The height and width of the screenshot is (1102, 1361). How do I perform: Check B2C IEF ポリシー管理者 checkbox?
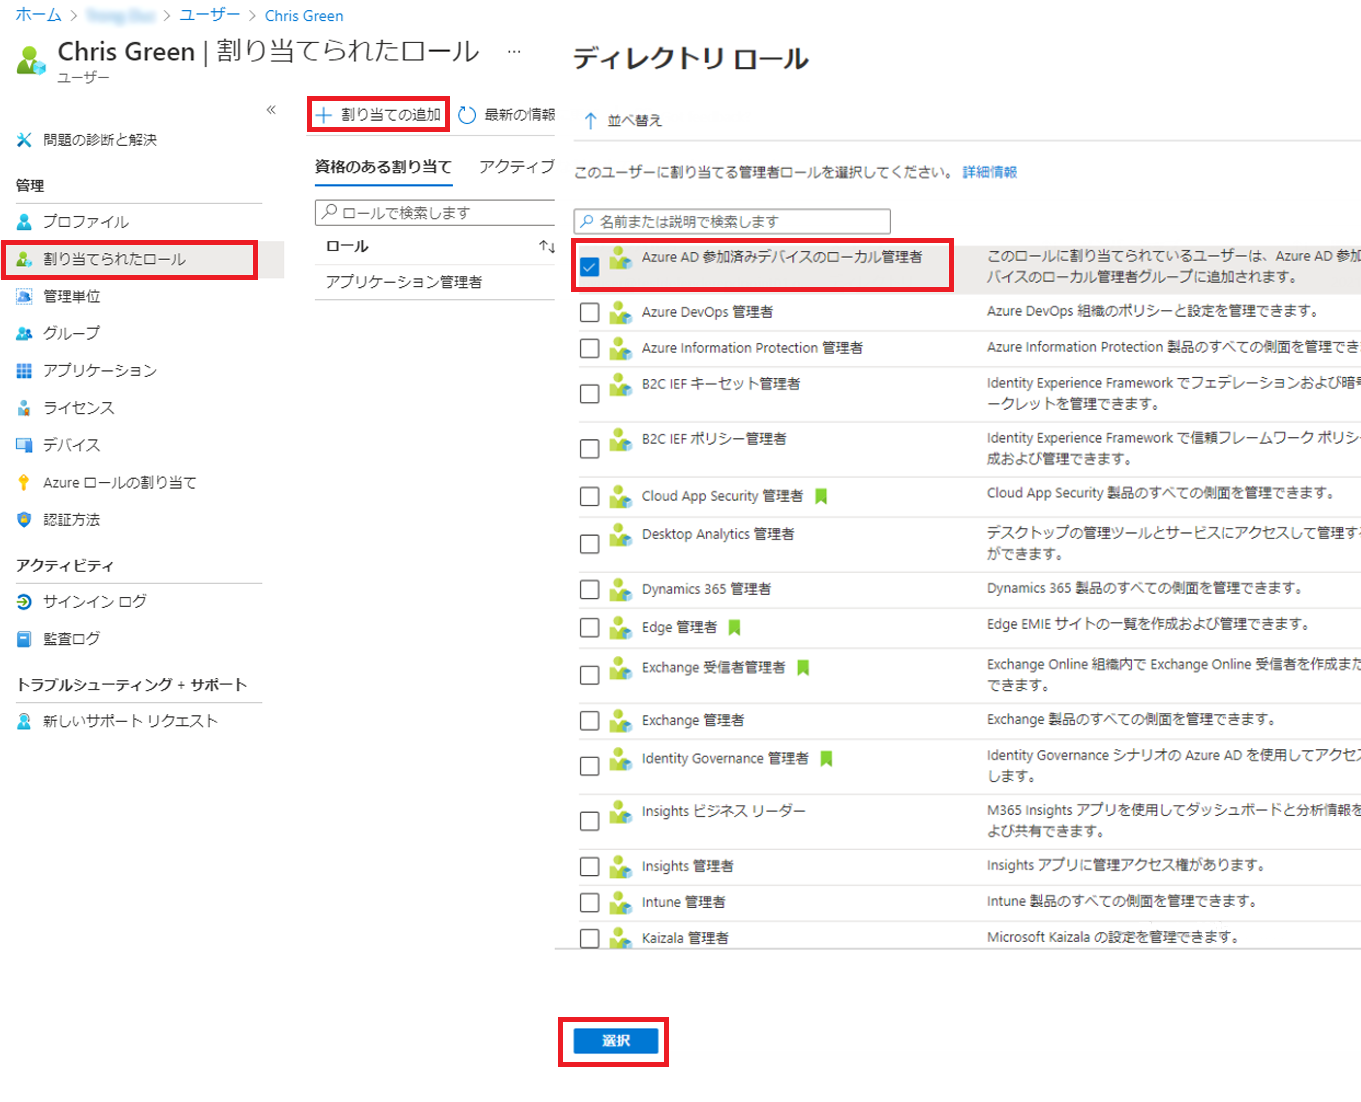[590, 449]
